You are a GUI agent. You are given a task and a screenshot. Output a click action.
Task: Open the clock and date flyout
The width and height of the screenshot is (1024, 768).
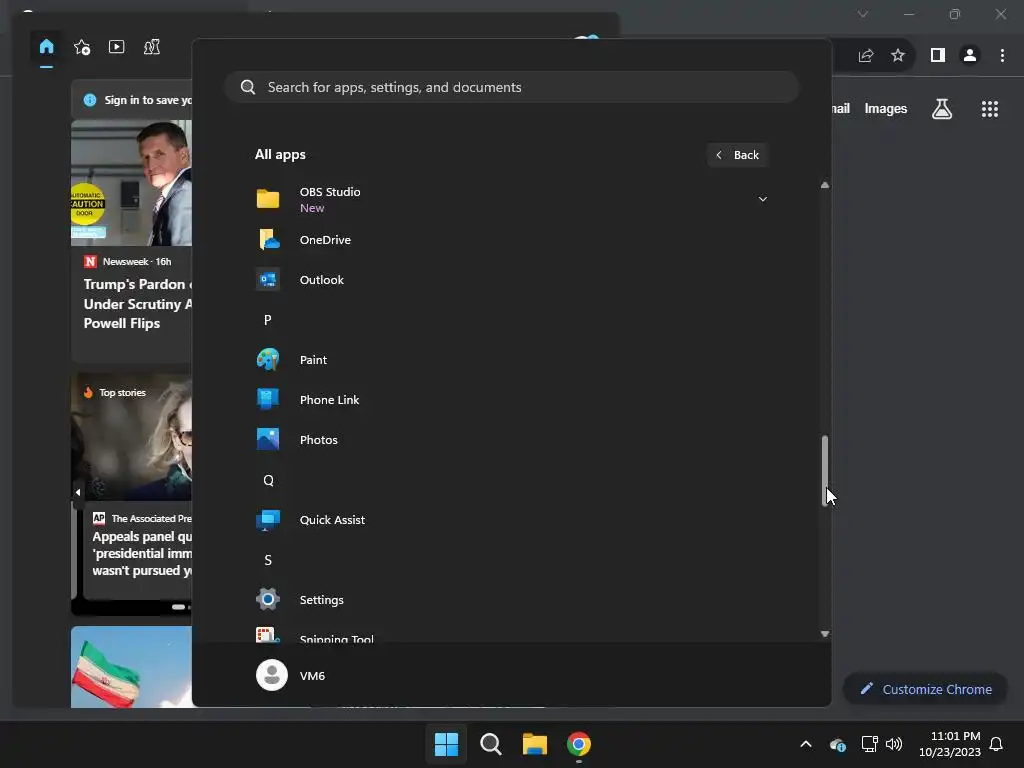click(949, 744)
